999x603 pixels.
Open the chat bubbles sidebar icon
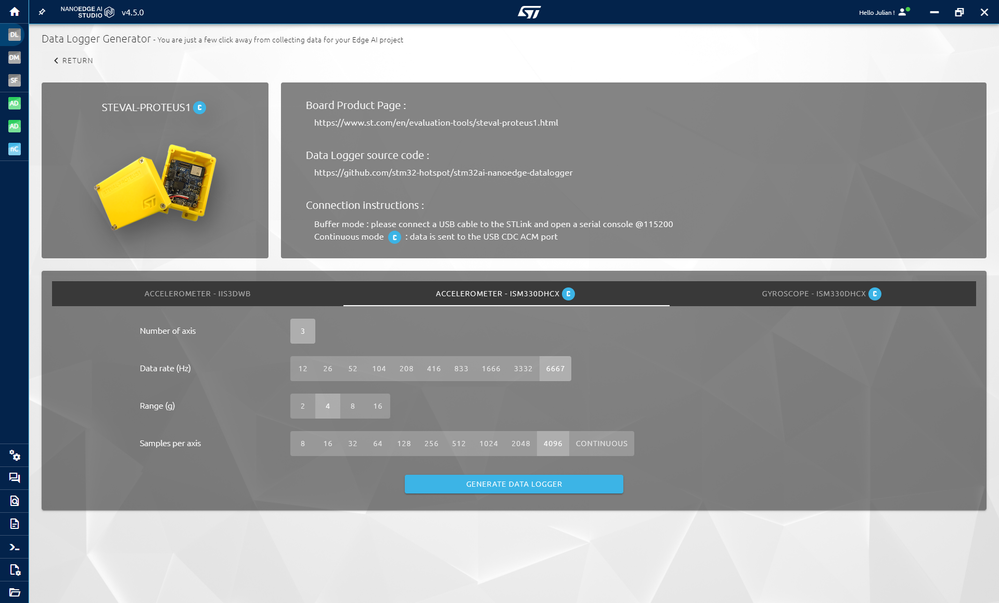[14, 478]
